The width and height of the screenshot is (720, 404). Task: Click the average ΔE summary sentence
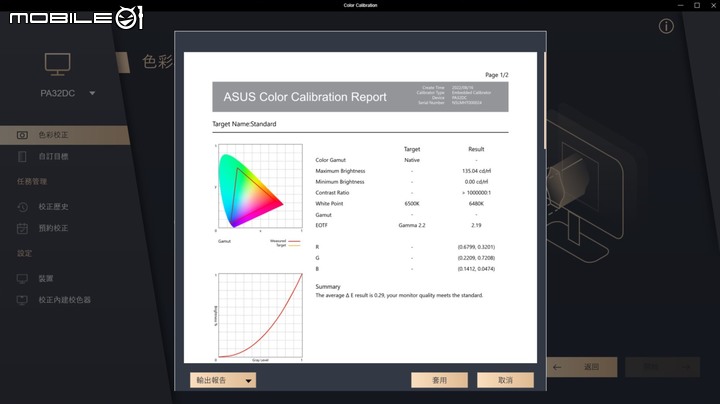coord(399,296)
